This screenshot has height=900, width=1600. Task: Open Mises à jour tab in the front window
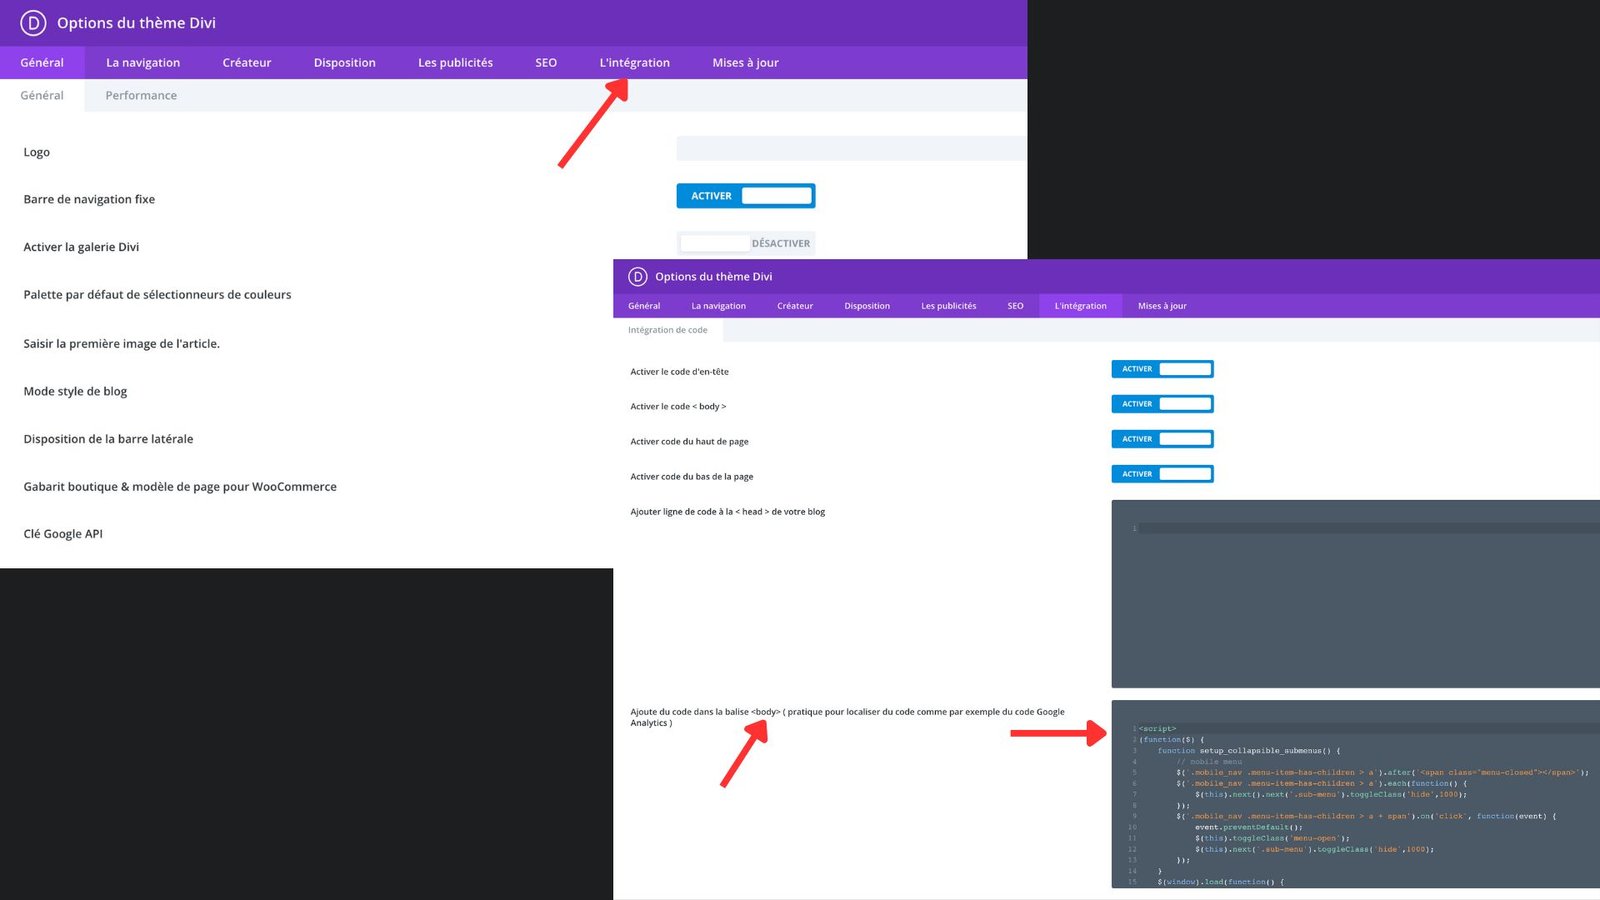pos(1162,306)
